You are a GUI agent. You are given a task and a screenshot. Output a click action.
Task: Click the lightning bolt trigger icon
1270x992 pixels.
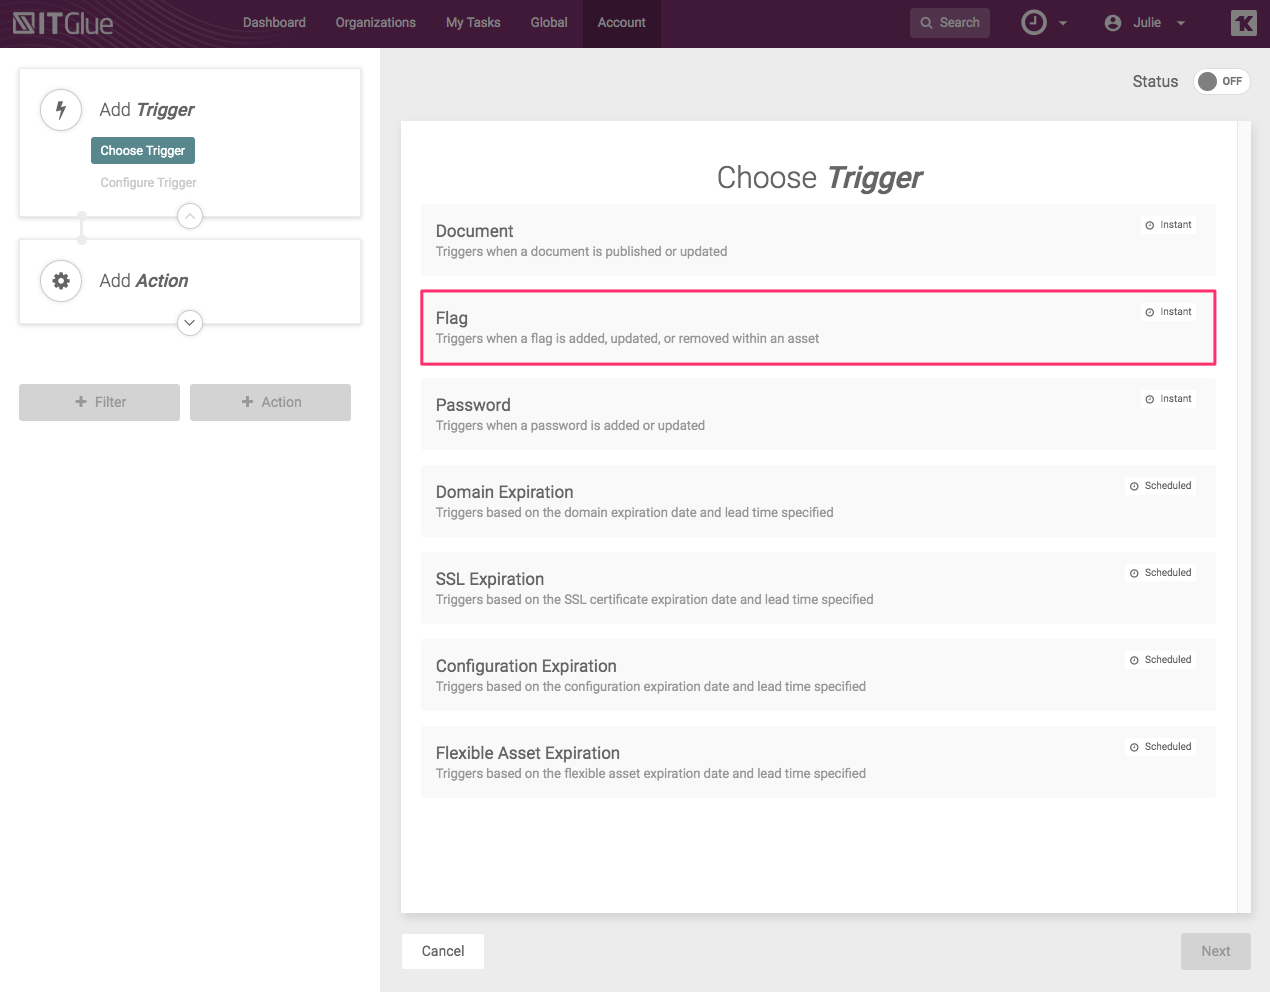click(61, 110)
